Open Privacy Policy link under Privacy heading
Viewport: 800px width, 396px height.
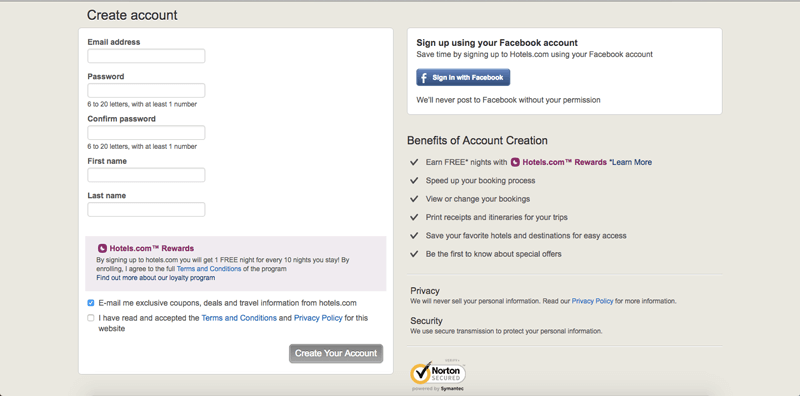tap(592, 301)
